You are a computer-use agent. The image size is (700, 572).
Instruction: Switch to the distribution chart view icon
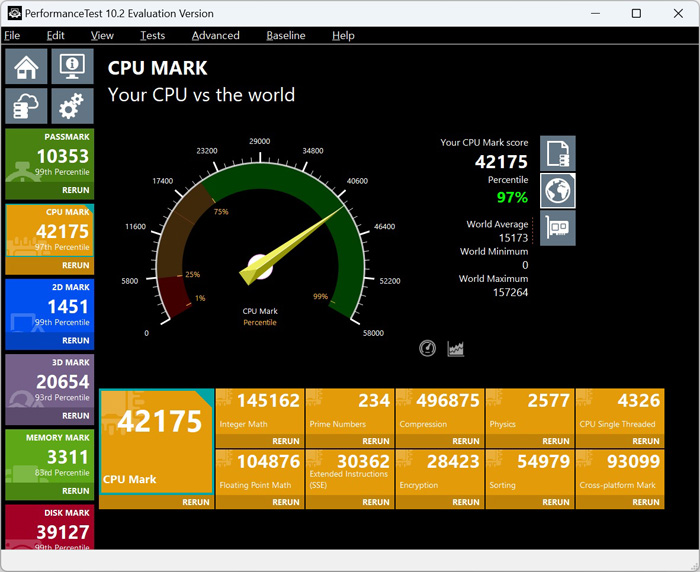(455, 348)
